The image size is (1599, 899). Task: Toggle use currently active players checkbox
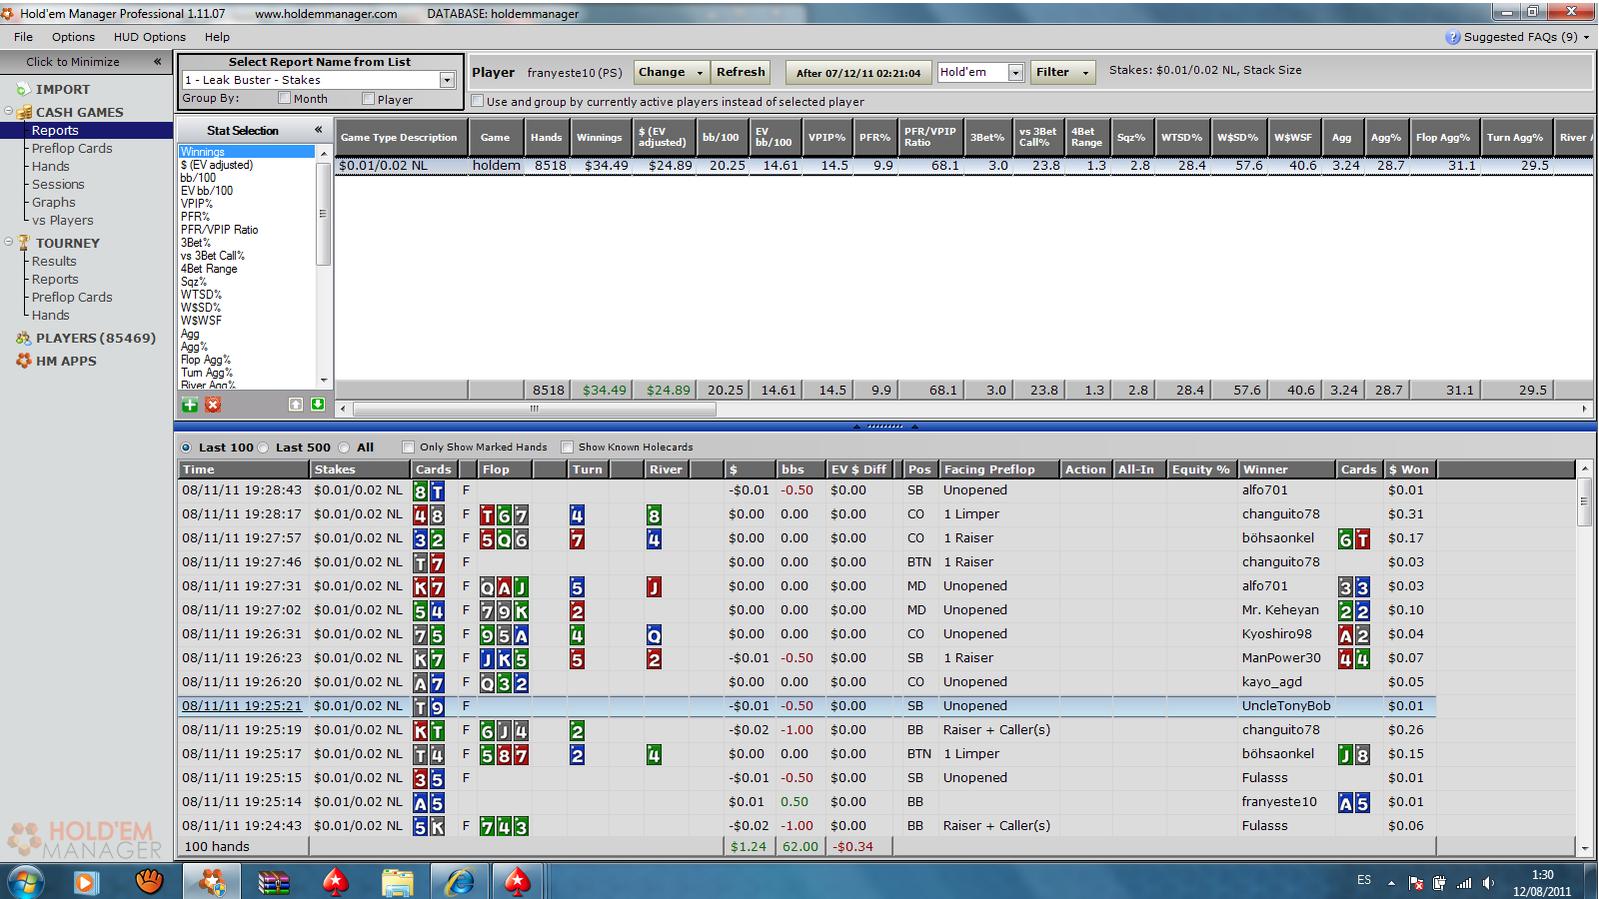(x=477, y=101)
